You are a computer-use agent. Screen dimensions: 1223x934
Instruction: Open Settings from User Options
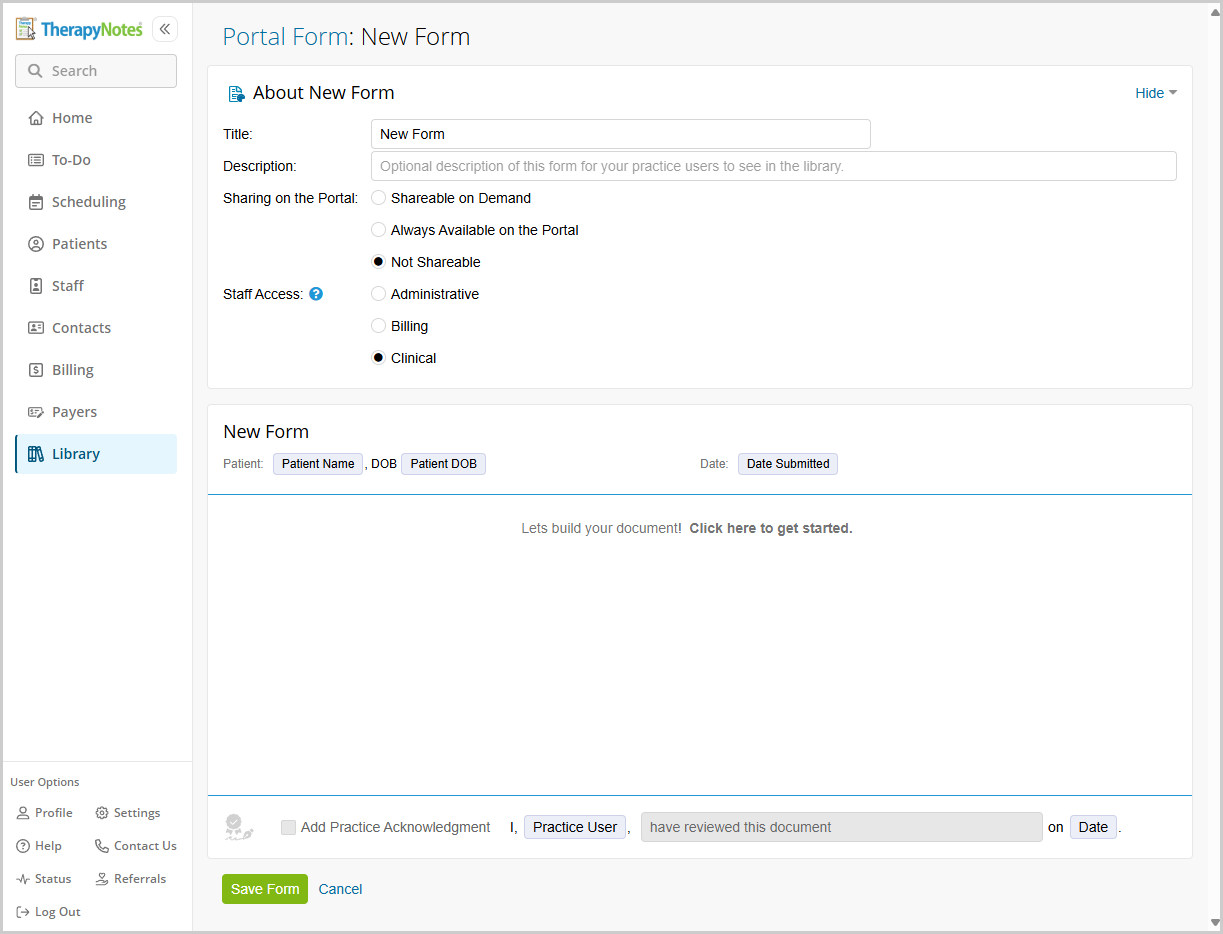pyautogui.click(x=128, y=813)
